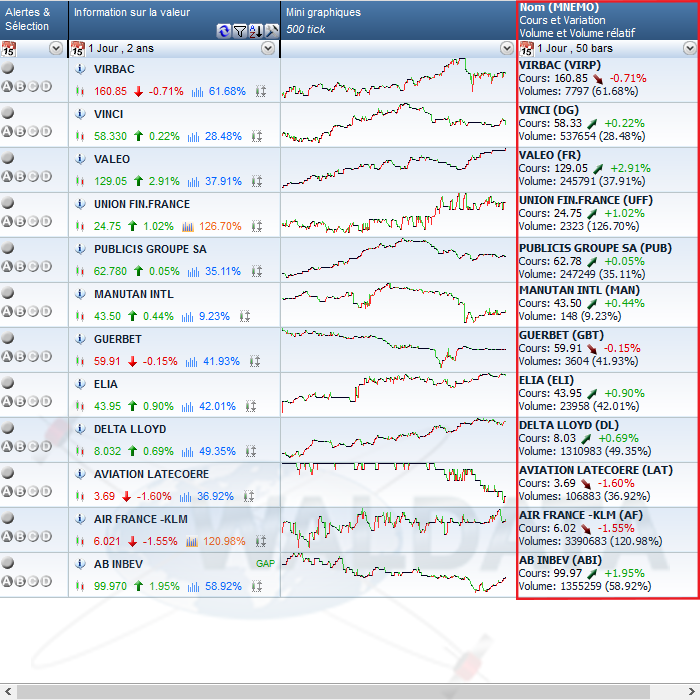Toggle selection B in the VALEO row
700x700 pixels.
[20, 176]
